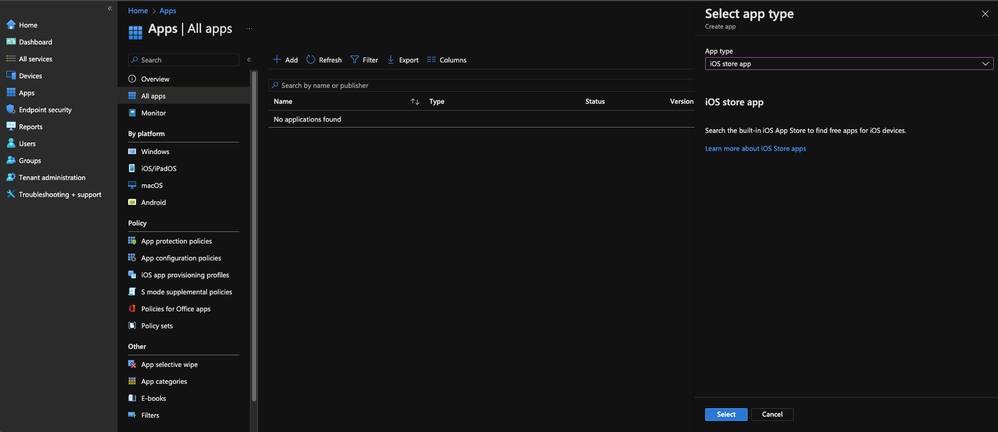The width and height of the screenshot is (998, 432).
Task: Open App configuration policies icon
Action: pyautogui.click(x=132, y=258)
